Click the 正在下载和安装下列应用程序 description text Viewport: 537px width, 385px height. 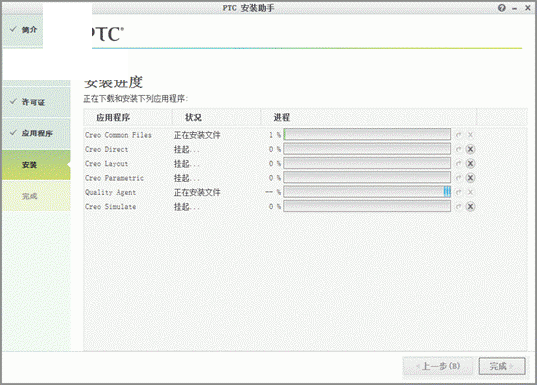coord(136,99)
